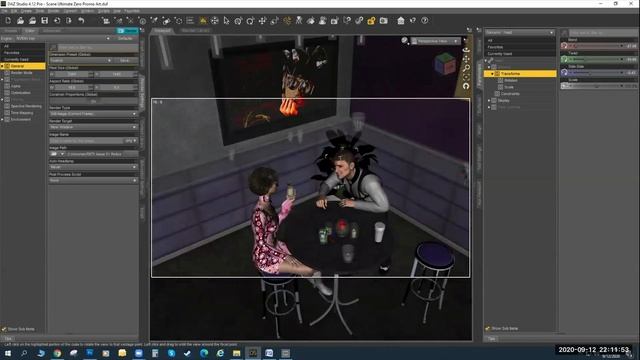Click the reset view circular arrow icon

pos(466,86)
